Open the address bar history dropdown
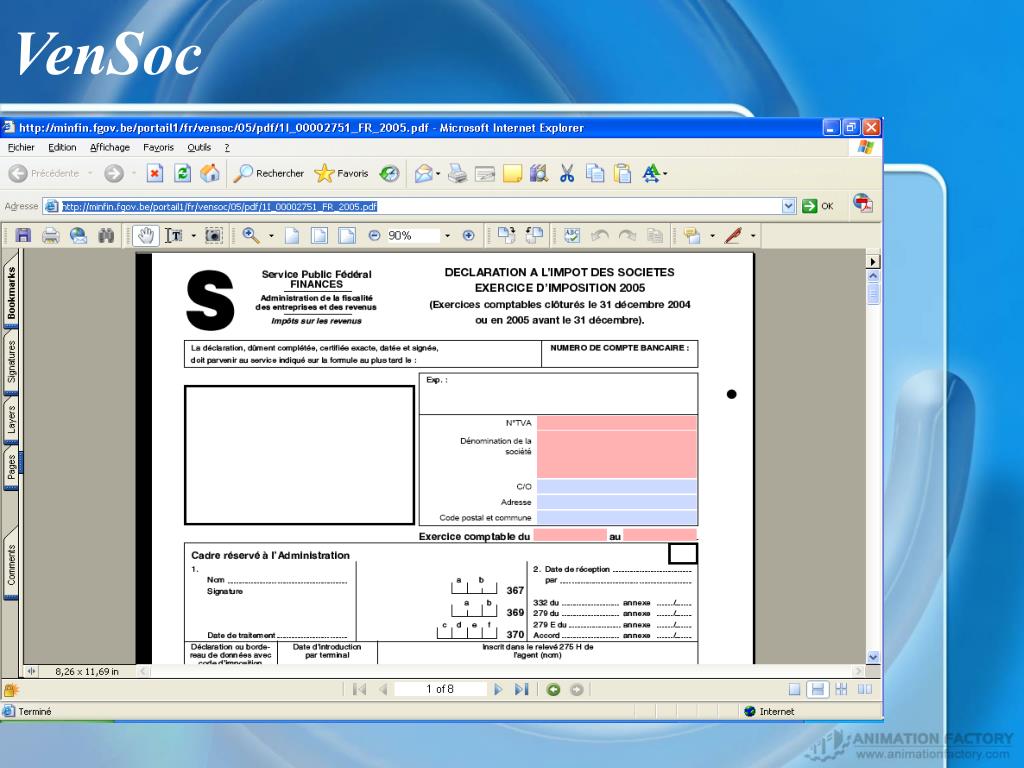Screen dimensions: 1024x768 tap(788, 206)
